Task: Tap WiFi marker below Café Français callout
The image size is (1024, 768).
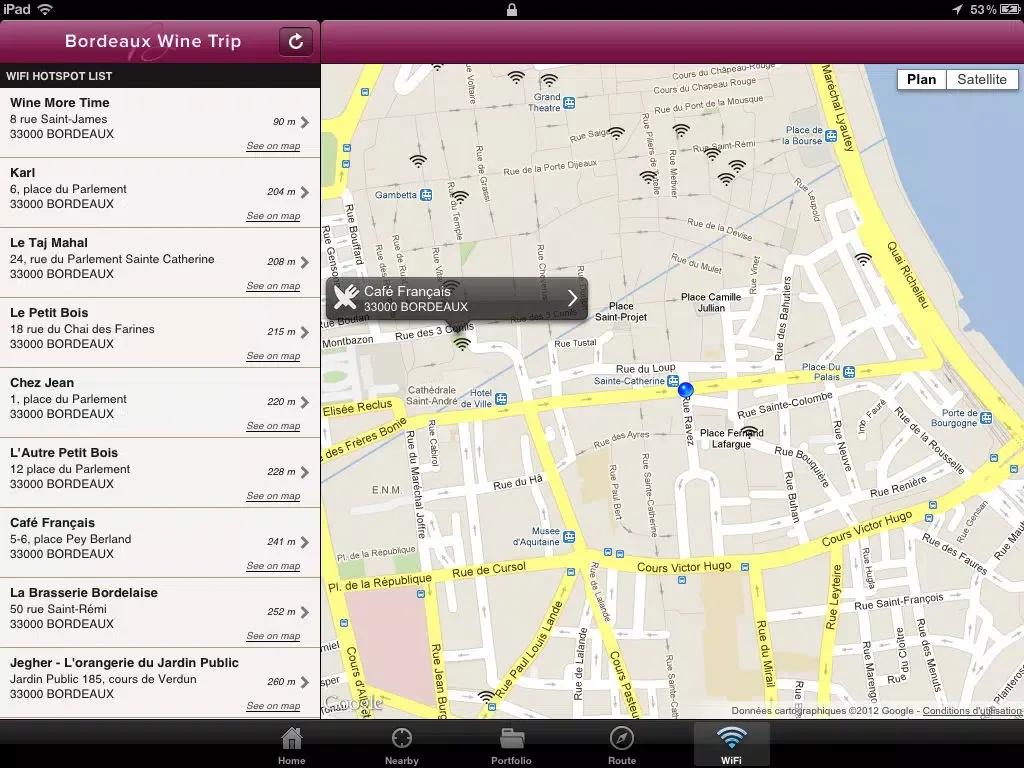Action: point(462,344)
